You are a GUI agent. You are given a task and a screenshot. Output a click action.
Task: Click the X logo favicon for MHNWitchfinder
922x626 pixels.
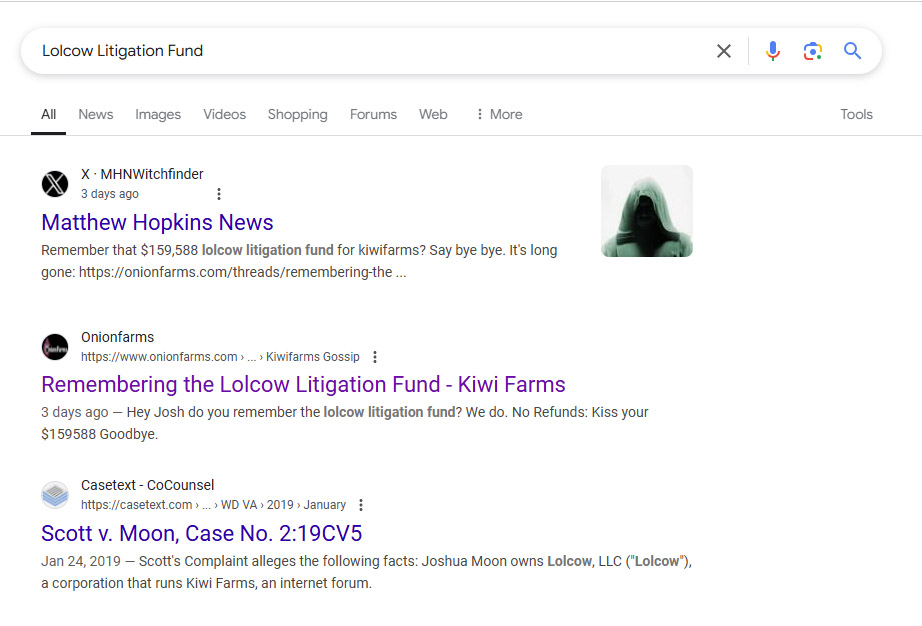coord(55,184)
